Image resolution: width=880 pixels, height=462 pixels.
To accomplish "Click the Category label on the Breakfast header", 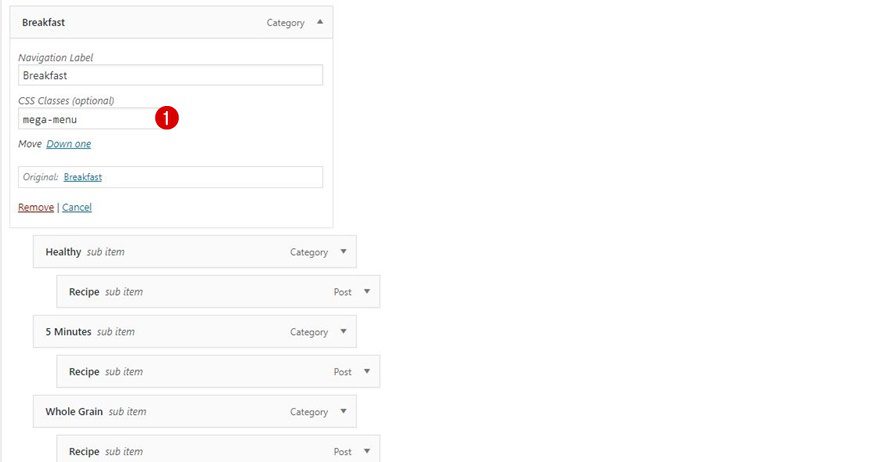I will pos(285,23).
